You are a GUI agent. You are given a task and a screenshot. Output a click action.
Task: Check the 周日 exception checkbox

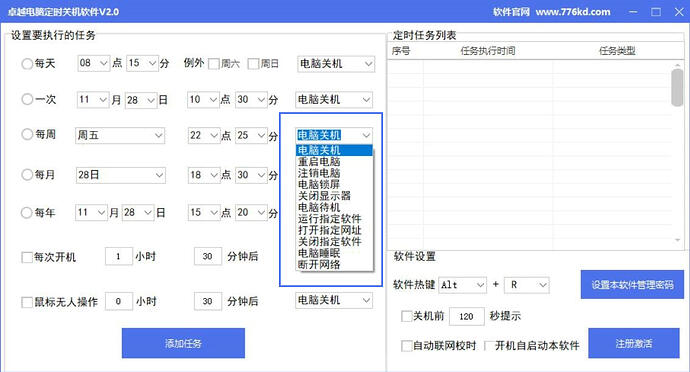pos(253,64)
